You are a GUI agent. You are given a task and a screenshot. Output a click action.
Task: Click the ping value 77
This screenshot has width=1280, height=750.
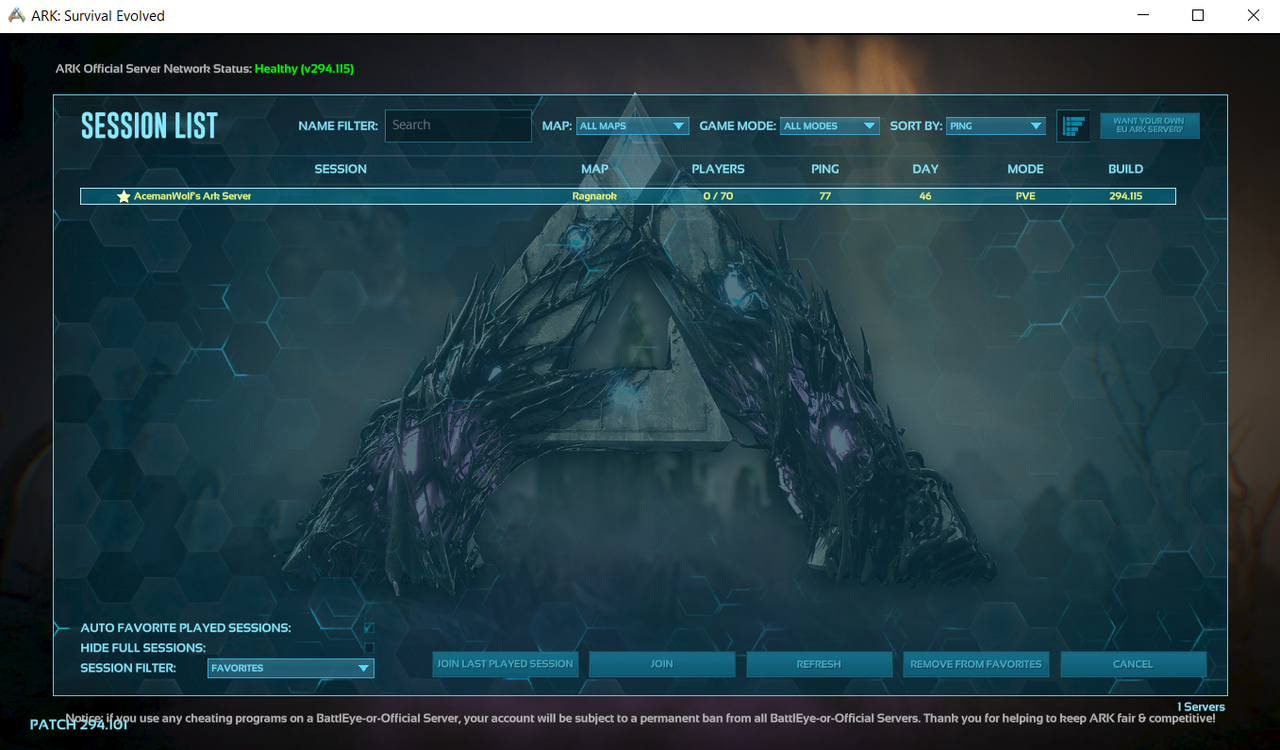coord(825,197)
